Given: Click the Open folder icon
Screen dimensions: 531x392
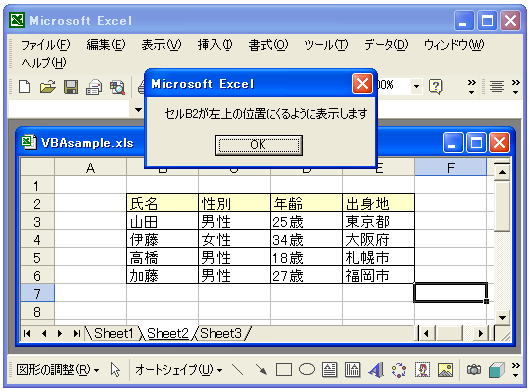Looking at the screenshot, I should coord(48,87).
